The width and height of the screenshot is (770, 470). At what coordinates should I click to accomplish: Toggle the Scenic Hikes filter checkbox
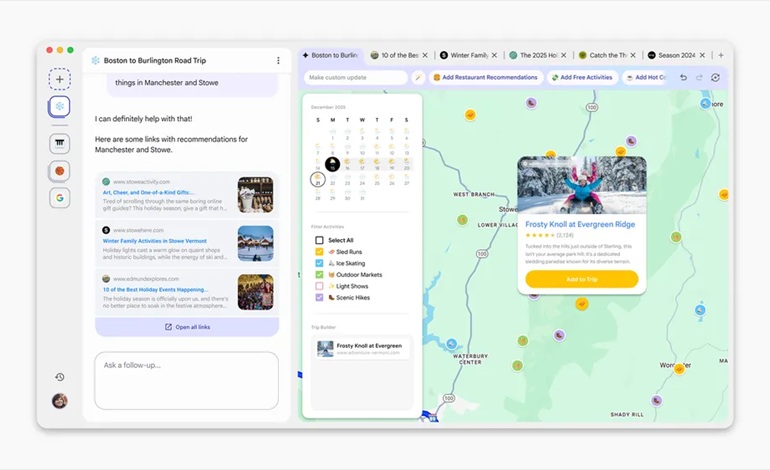point(320,297)
